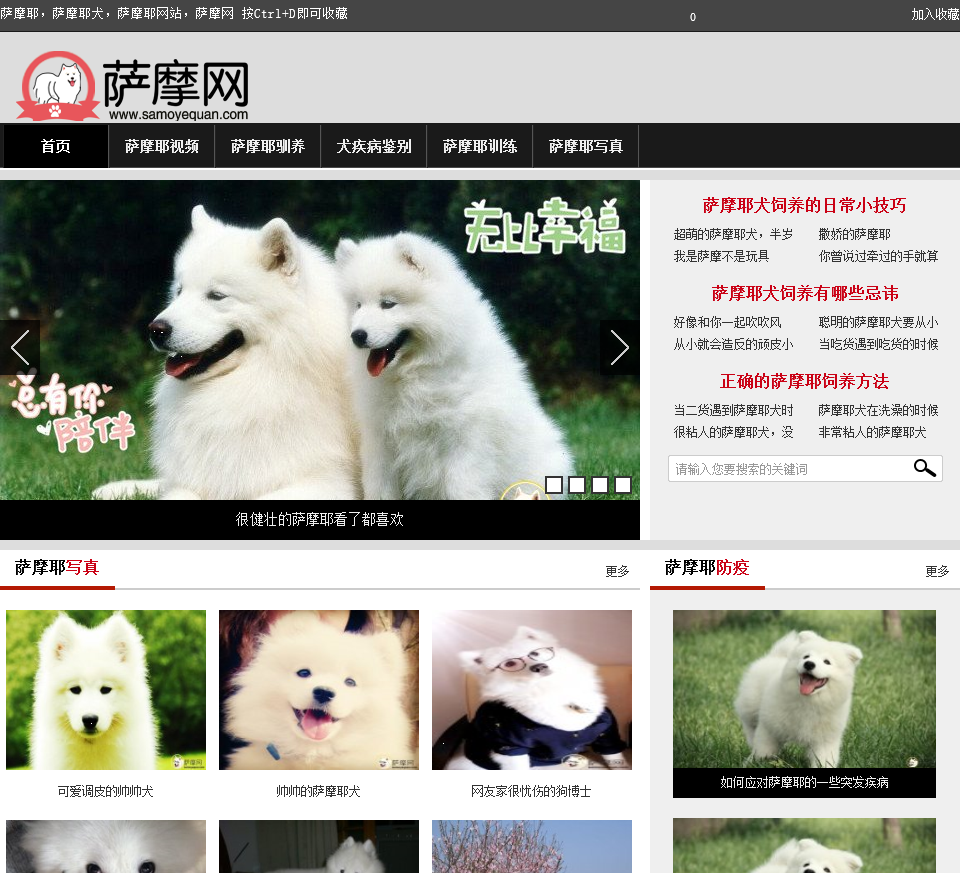Click caption 帅帅的萨摩耶犬
This screenshot has height=873, width=960.
(318, 791)
